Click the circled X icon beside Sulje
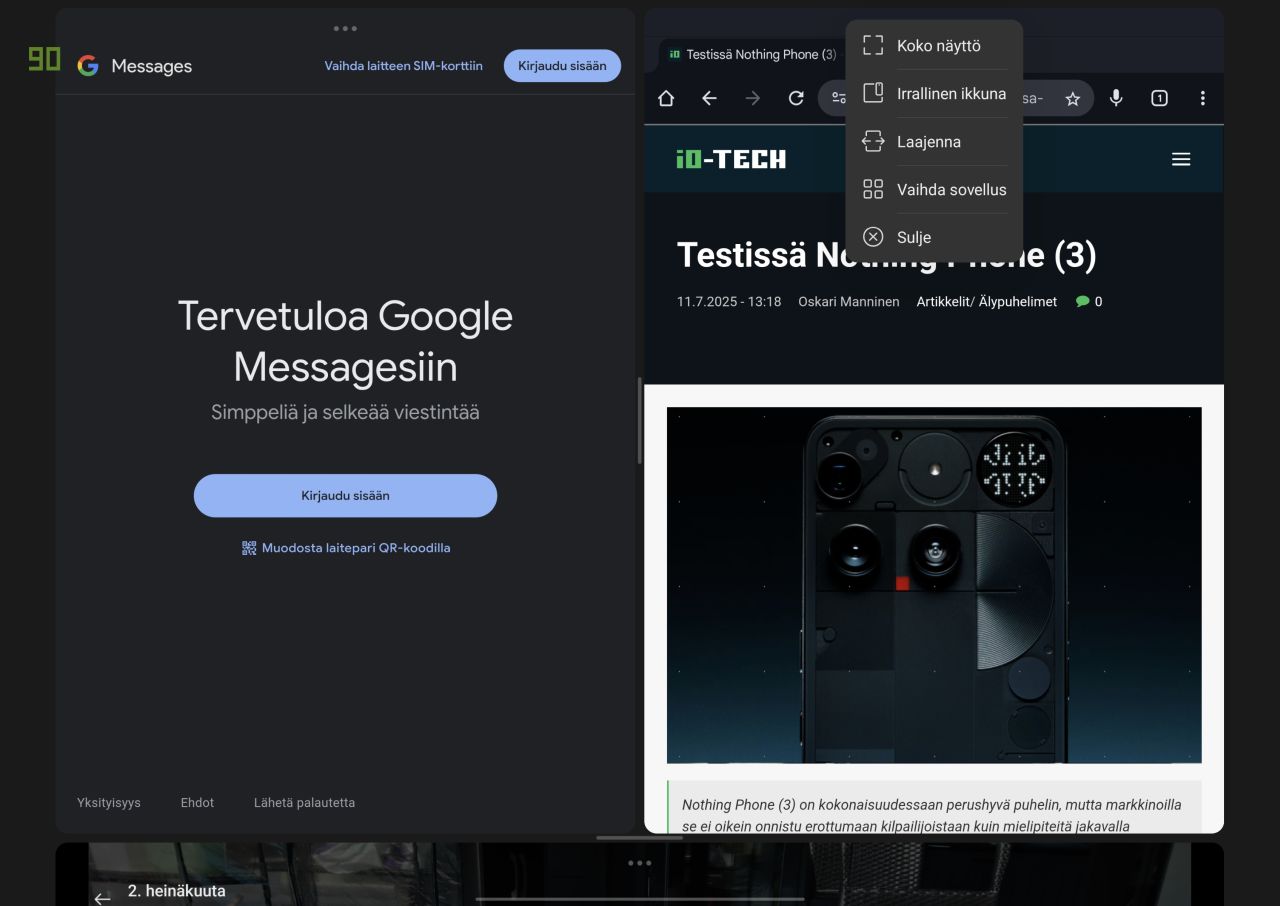 coord(873,237)
